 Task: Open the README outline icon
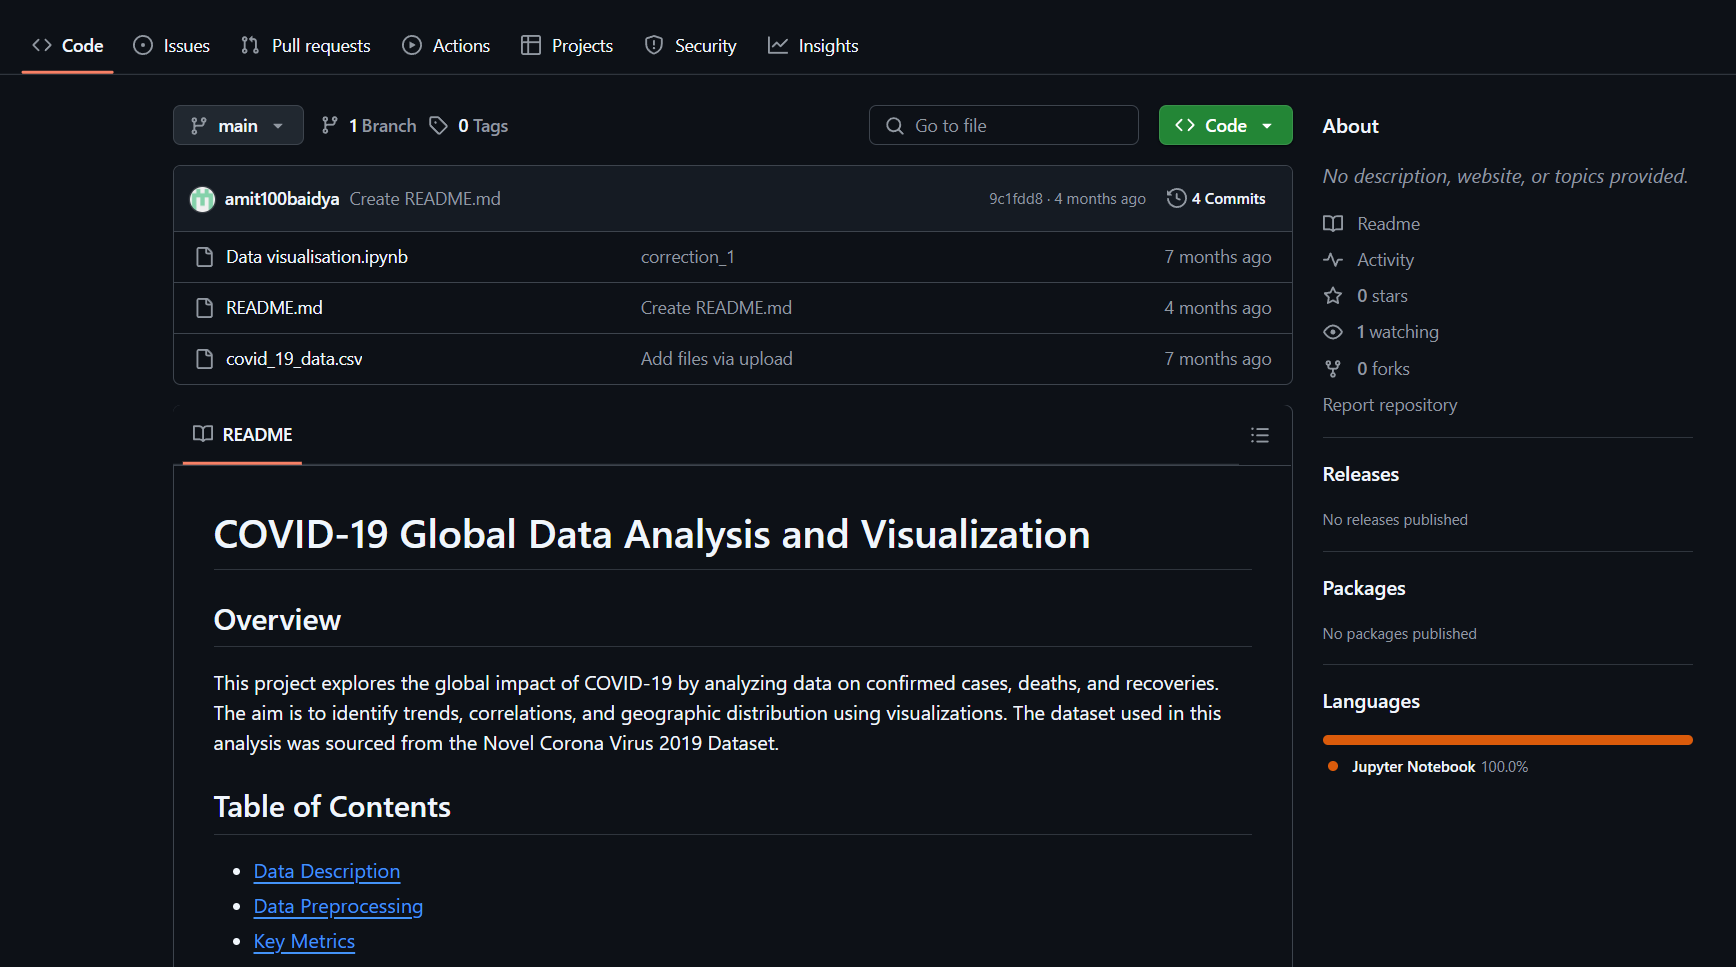[1260, 435]
